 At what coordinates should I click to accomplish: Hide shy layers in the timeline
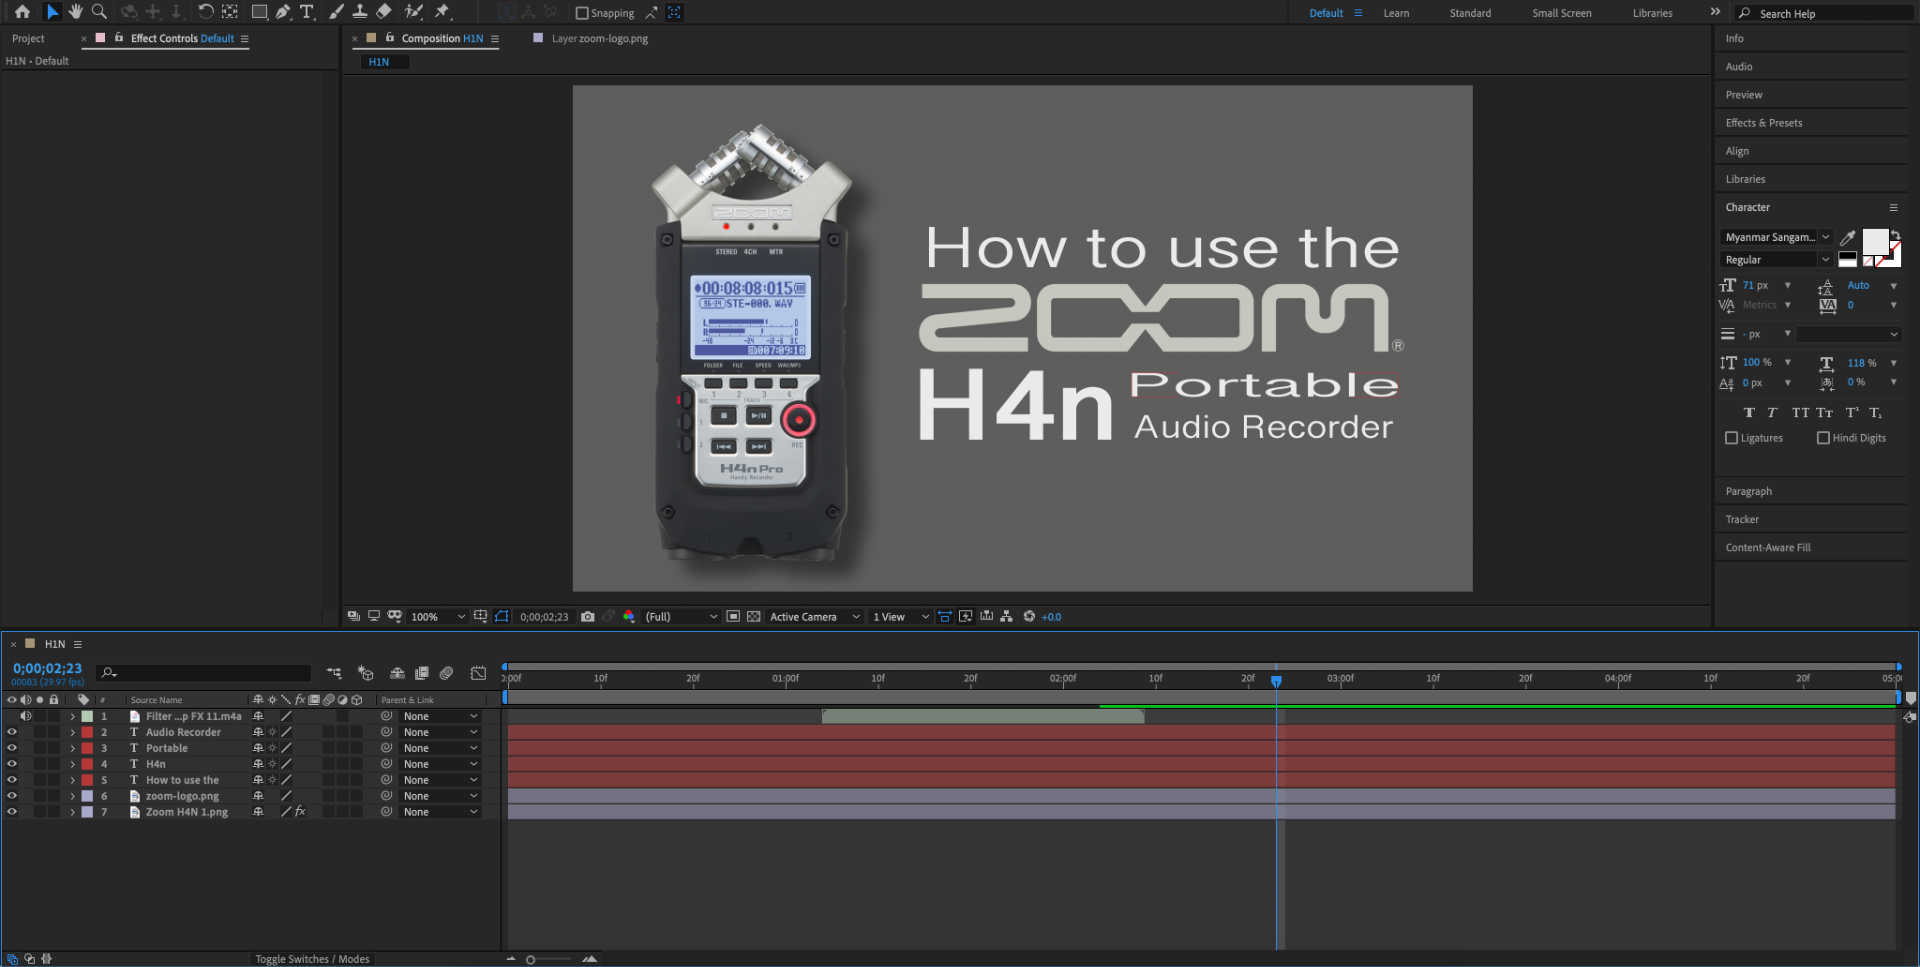(397, 673)
